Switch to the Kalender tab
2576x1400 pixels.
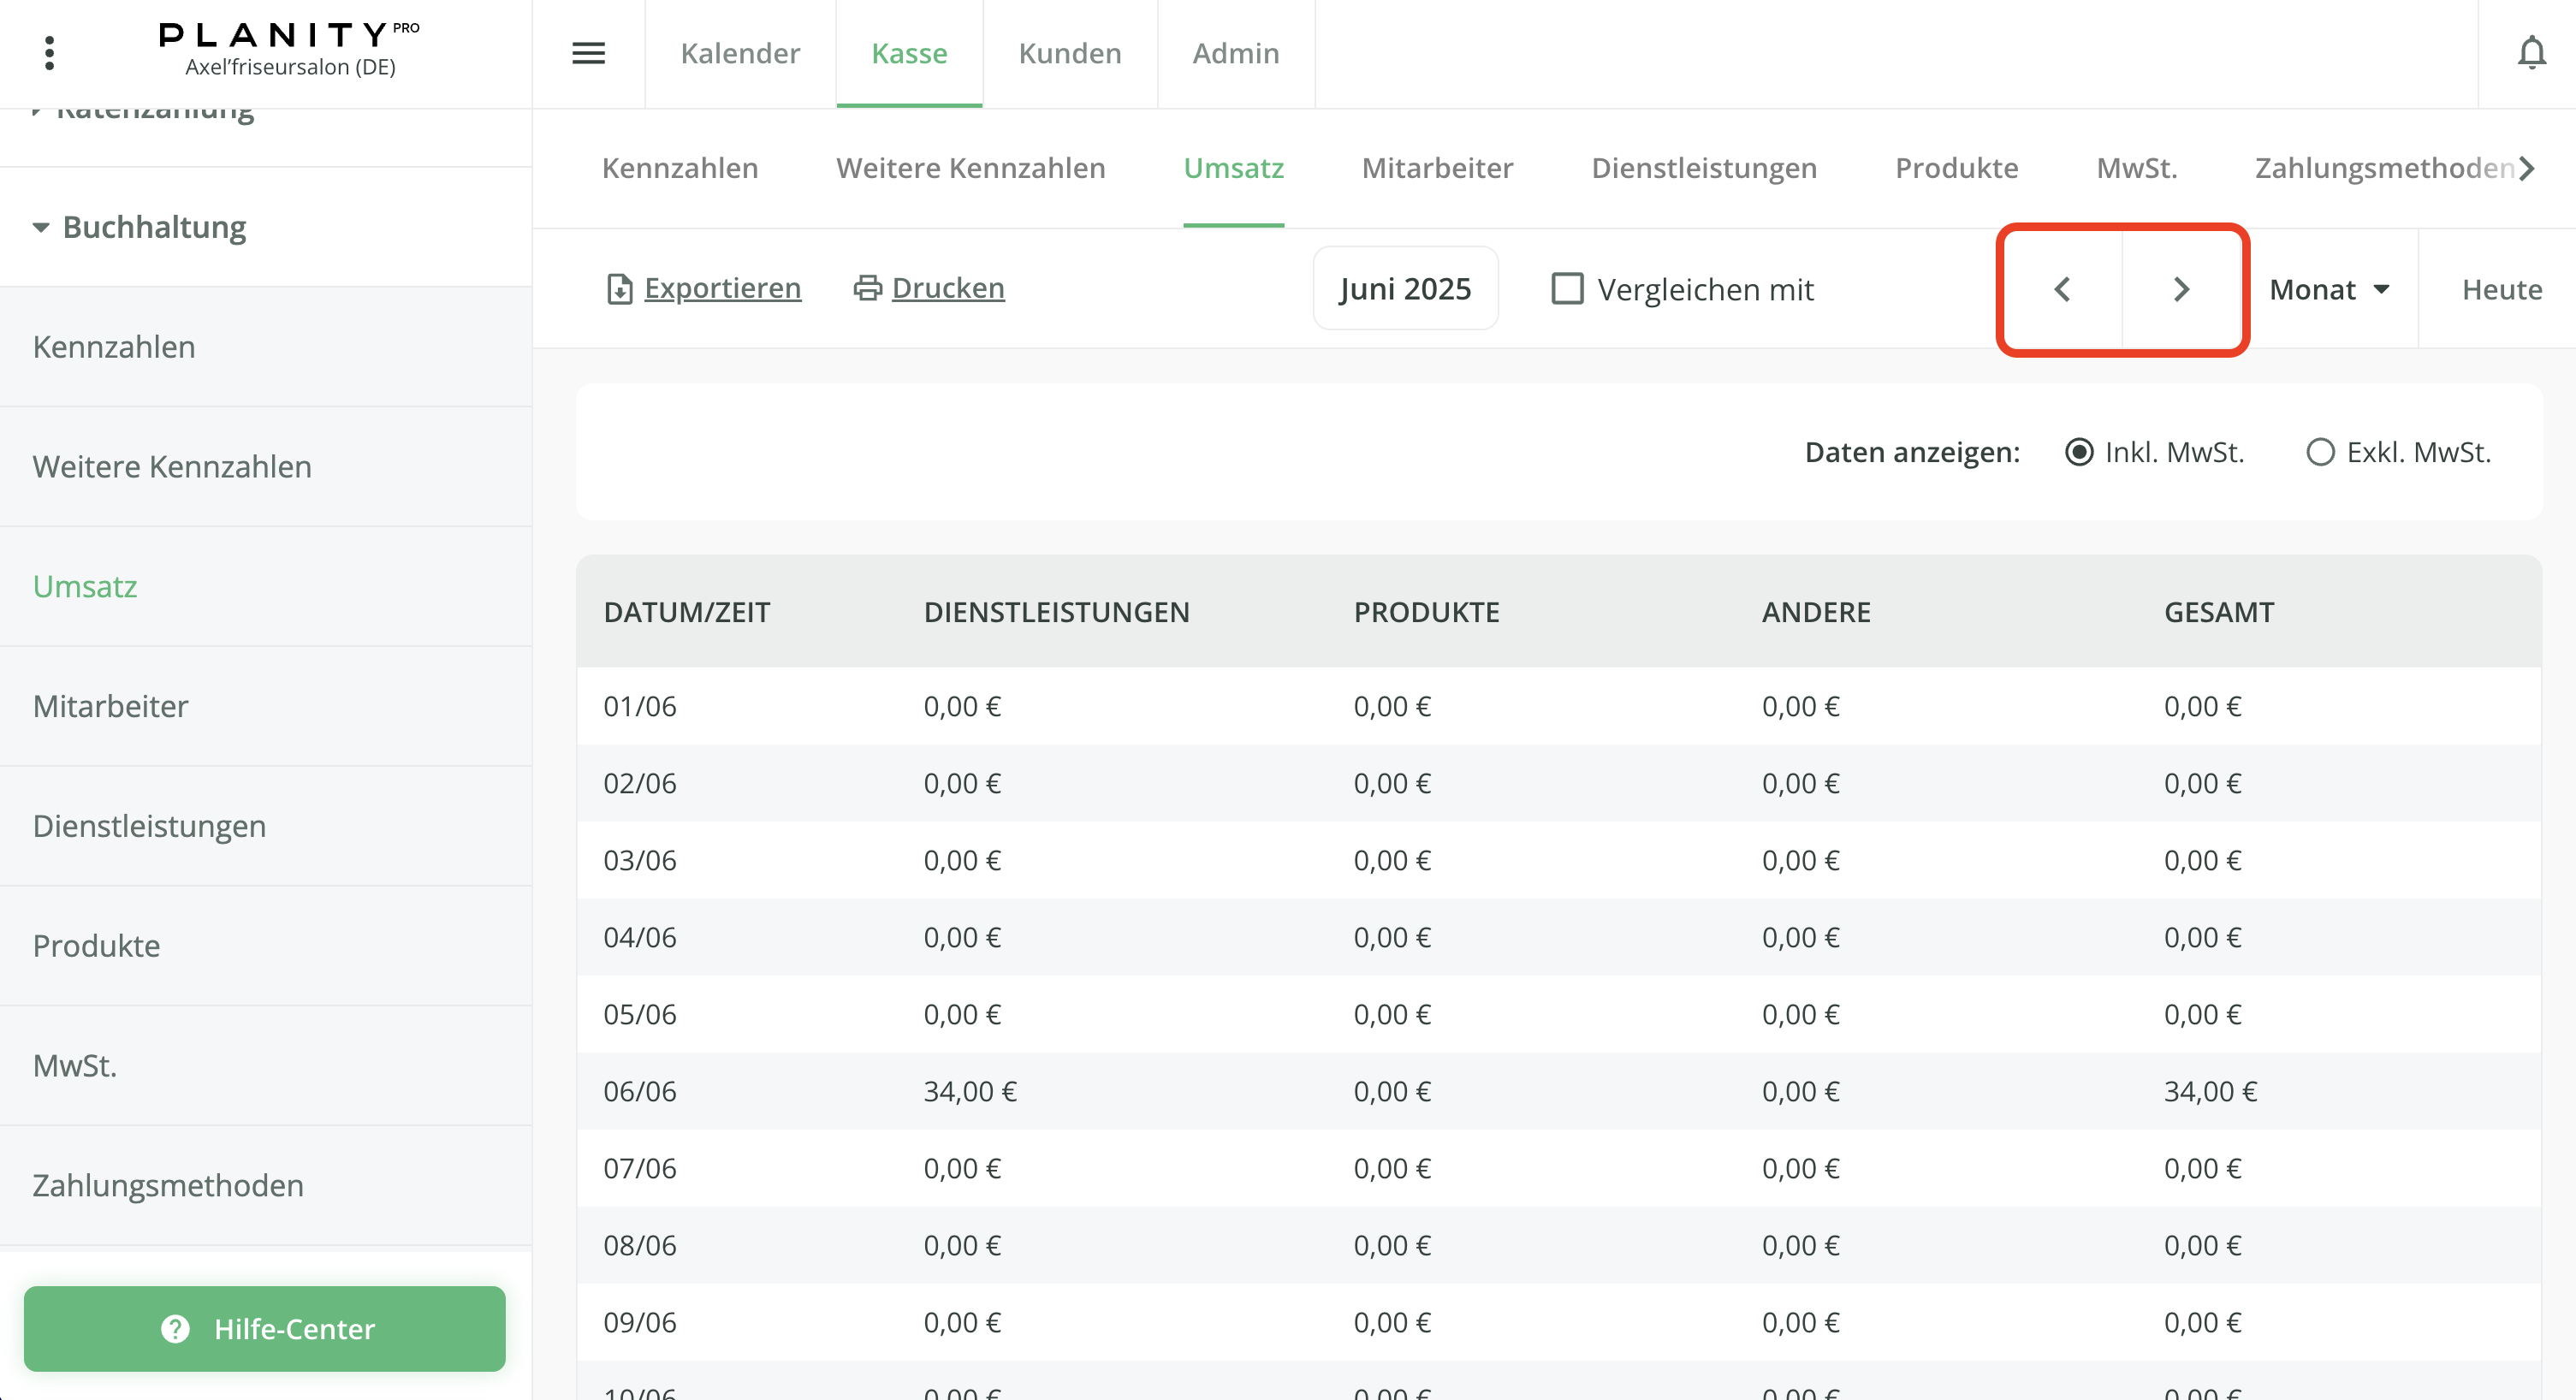[x=740, y=53]
